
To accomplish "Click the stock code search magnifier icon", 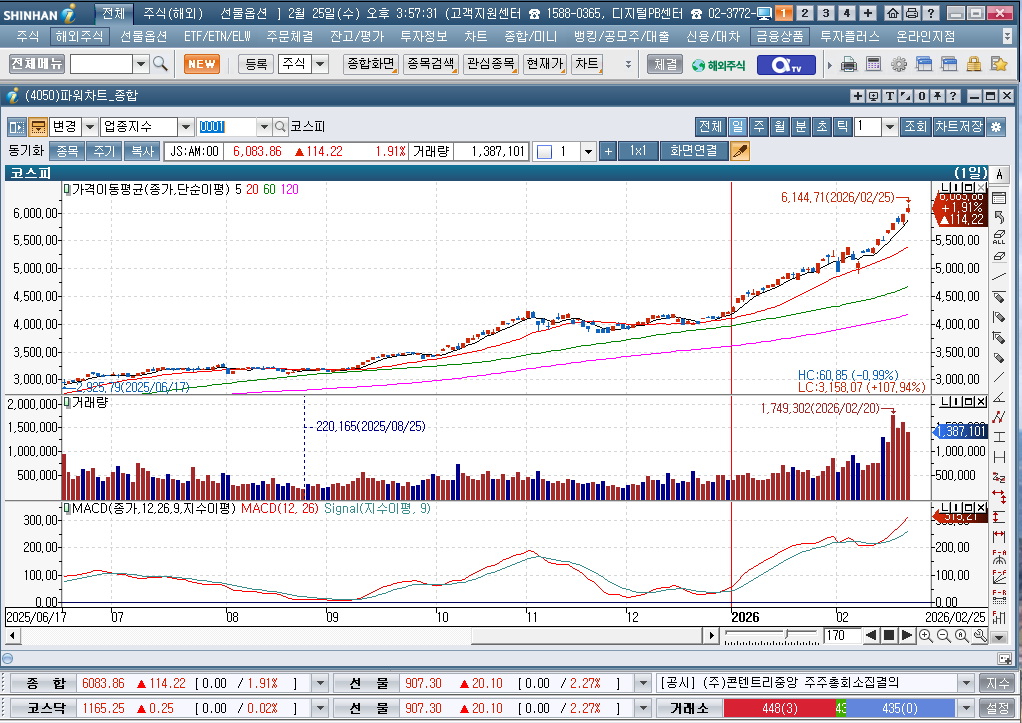I will click(280, 126).
